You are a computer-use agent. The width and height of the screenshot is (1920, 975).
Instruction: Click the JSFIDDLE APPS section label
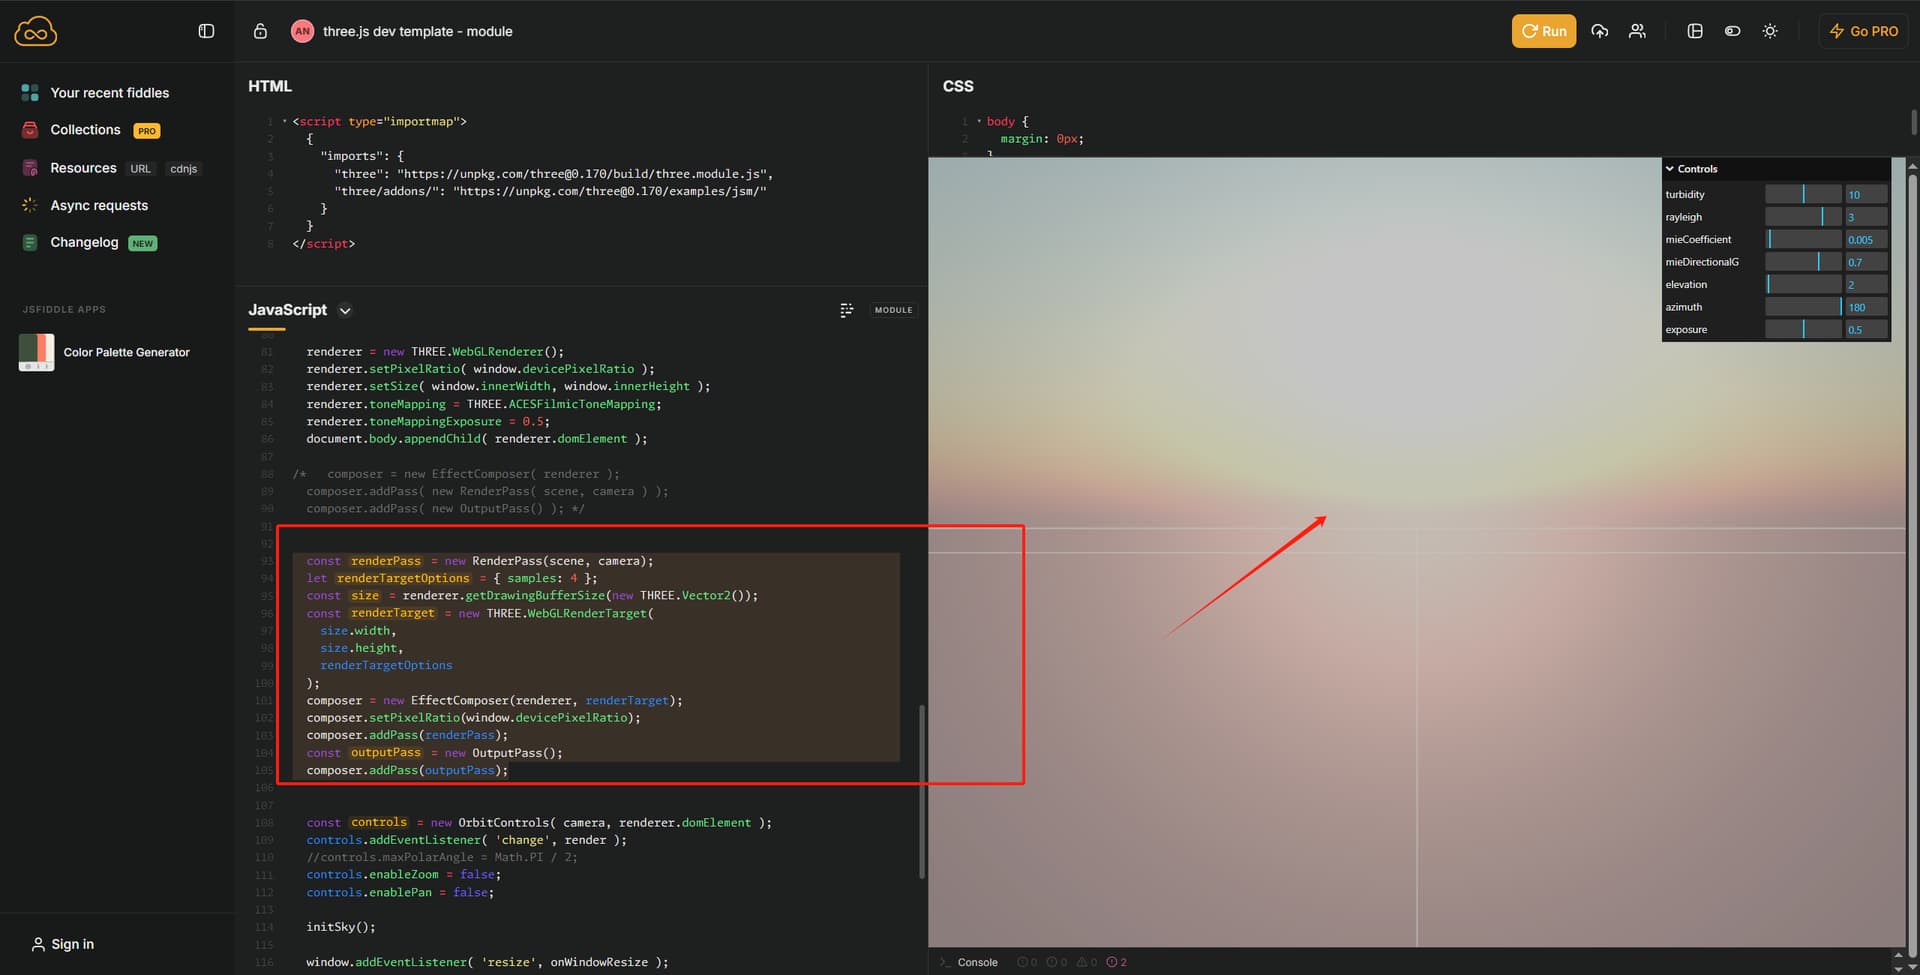[x=64, y=310]
